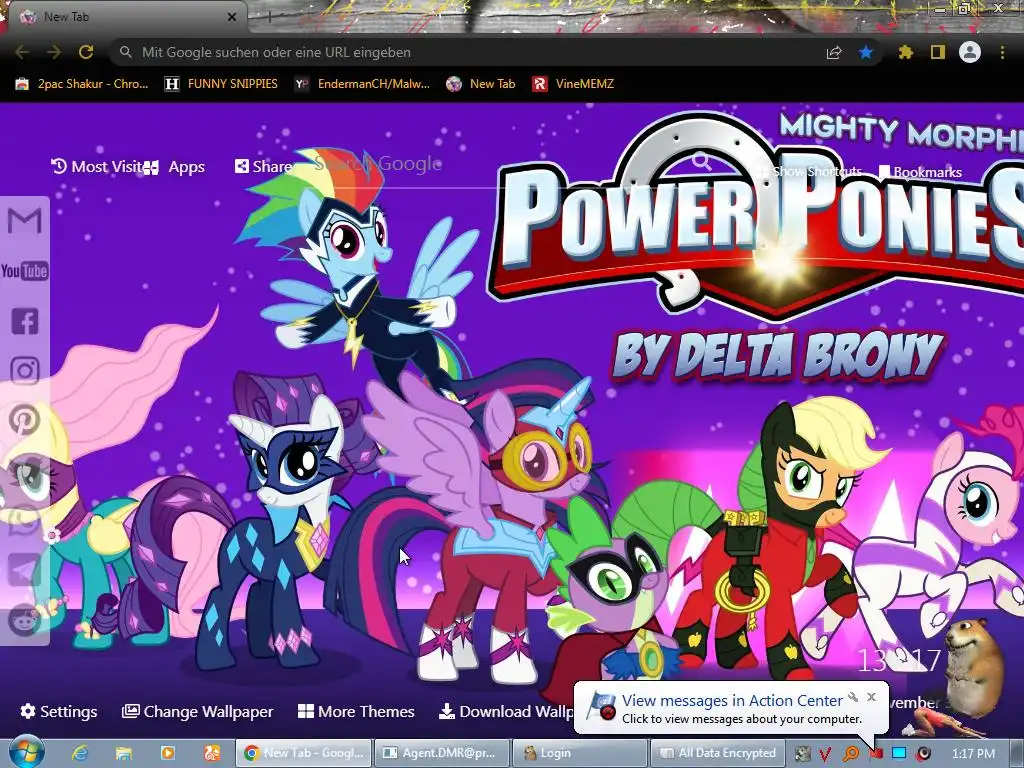The height and width of the screenshot is (768, 1024).
Task: Bookmark this tab with the star icon
Action: coord(866,52)
